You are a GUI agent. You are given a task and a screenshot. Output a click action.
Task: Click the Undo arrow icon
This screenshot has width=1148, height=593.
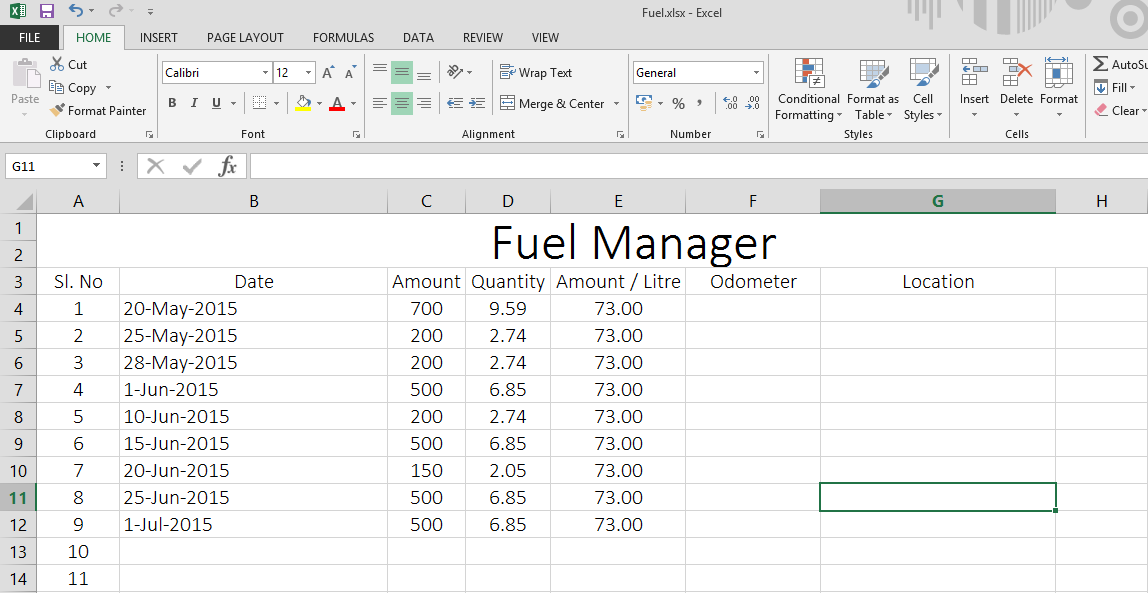click(75, 10)
